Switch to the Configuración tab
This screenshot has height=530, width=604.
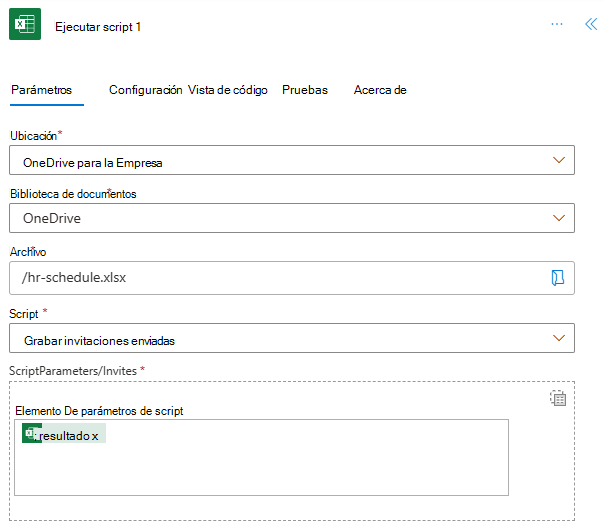146,90
